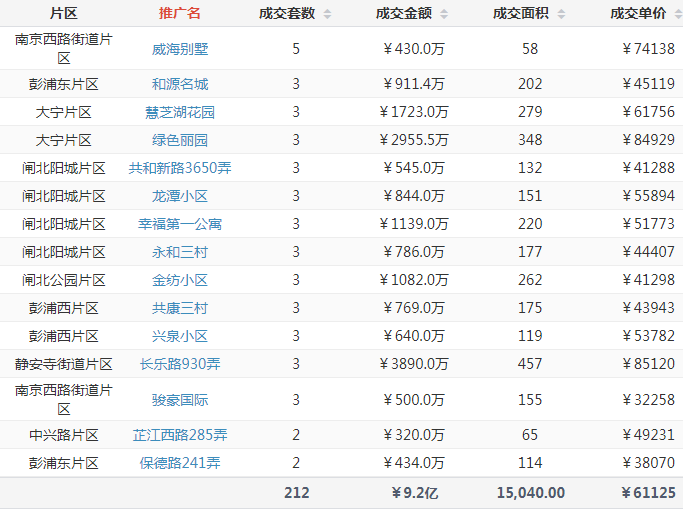Select the 中兴路片区 cell

coord(64,435)
